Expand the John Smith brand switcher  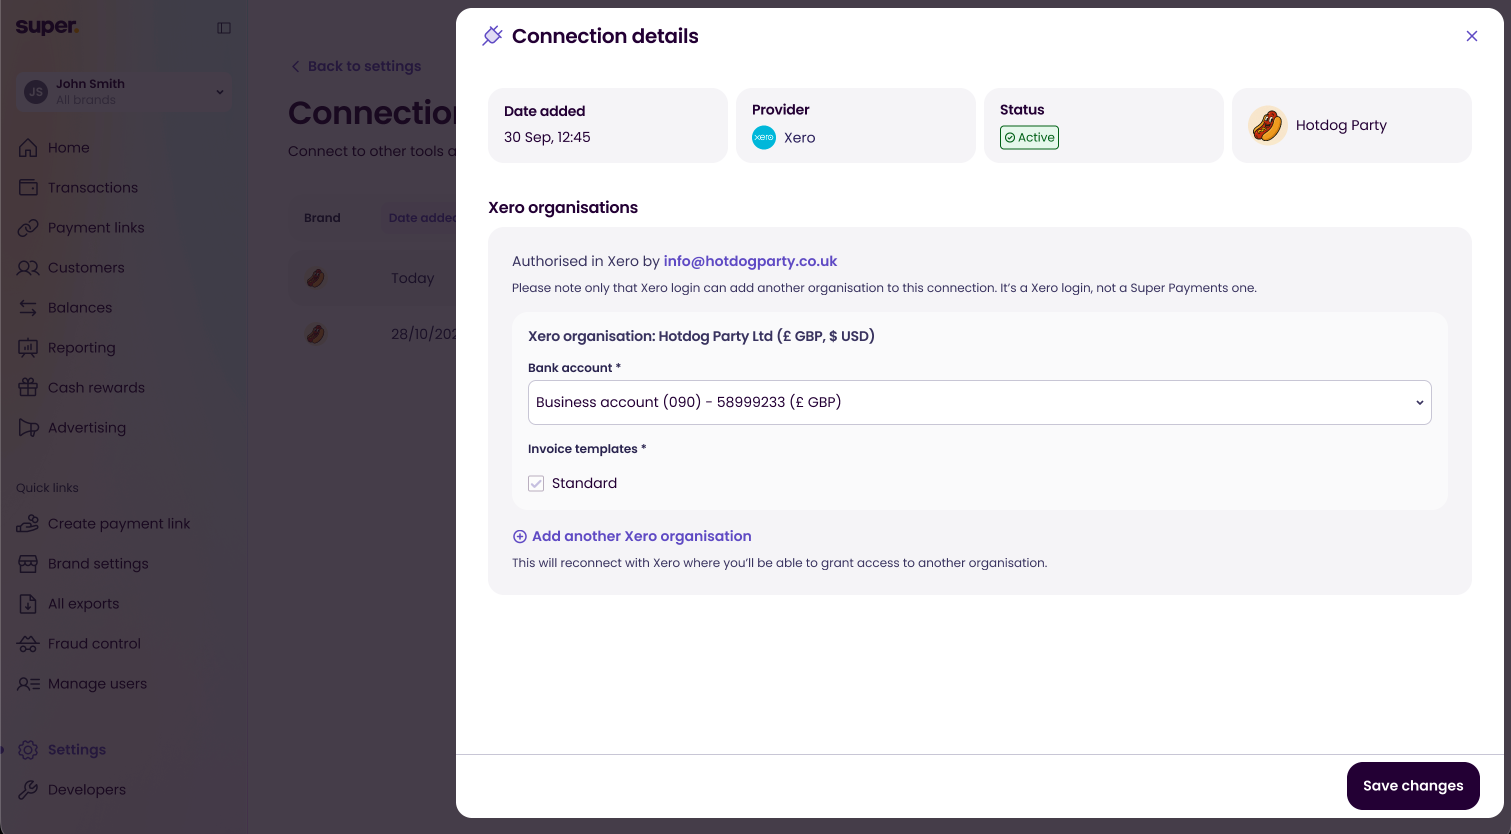click(x=123, y=91)
